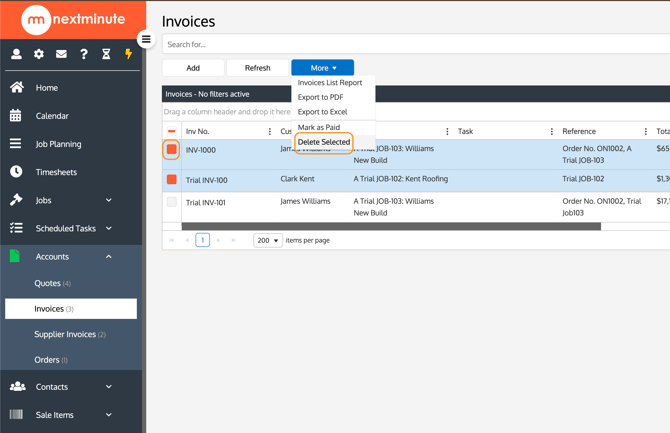Viewport: 670px width, 433px height.
Task: Click the hourglass timer icon
Action: tap(106, 54)
